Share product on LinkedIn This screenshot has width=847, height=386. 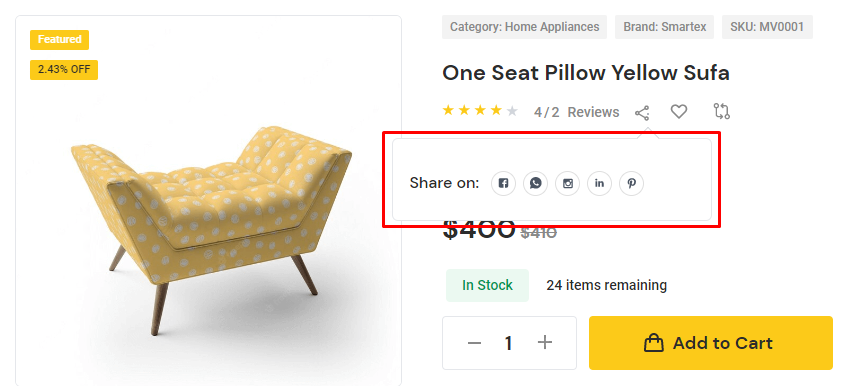[x=600, y=184]
